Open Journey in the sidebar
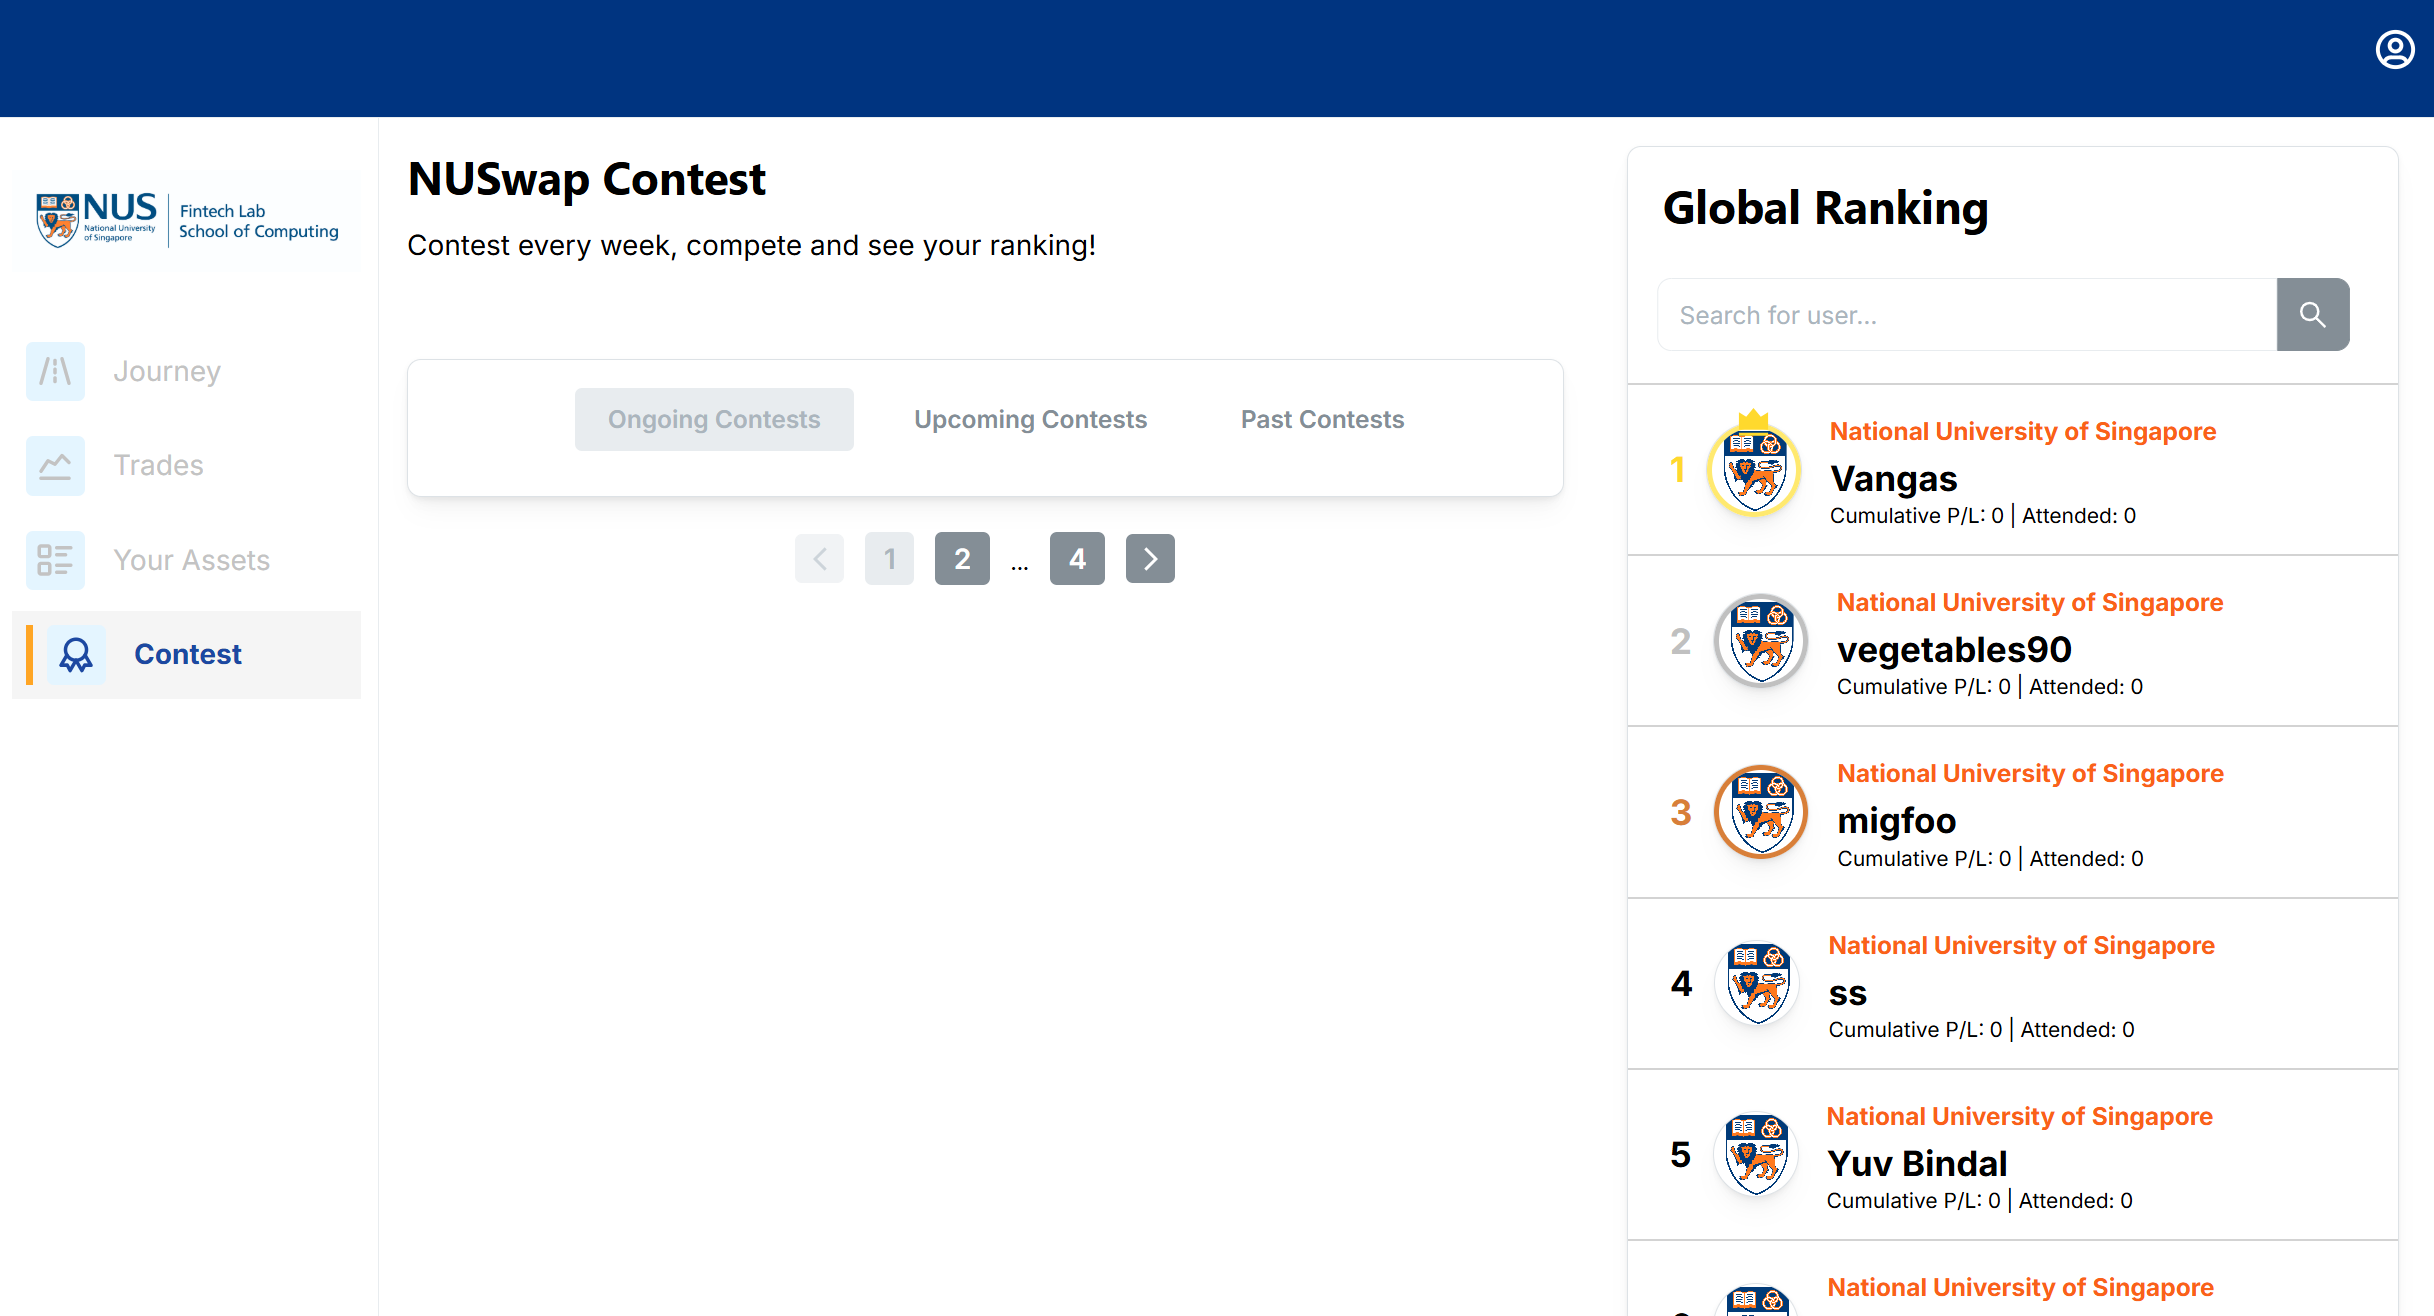Viewport: 2434px width, 1316px height. pos(186,371)
